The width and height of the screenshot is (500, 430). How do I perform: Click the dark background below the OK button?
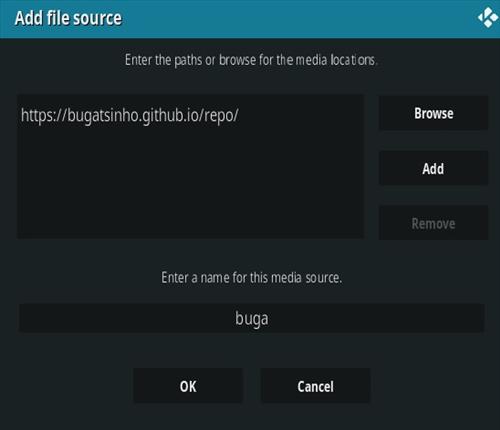click(188, 417)
